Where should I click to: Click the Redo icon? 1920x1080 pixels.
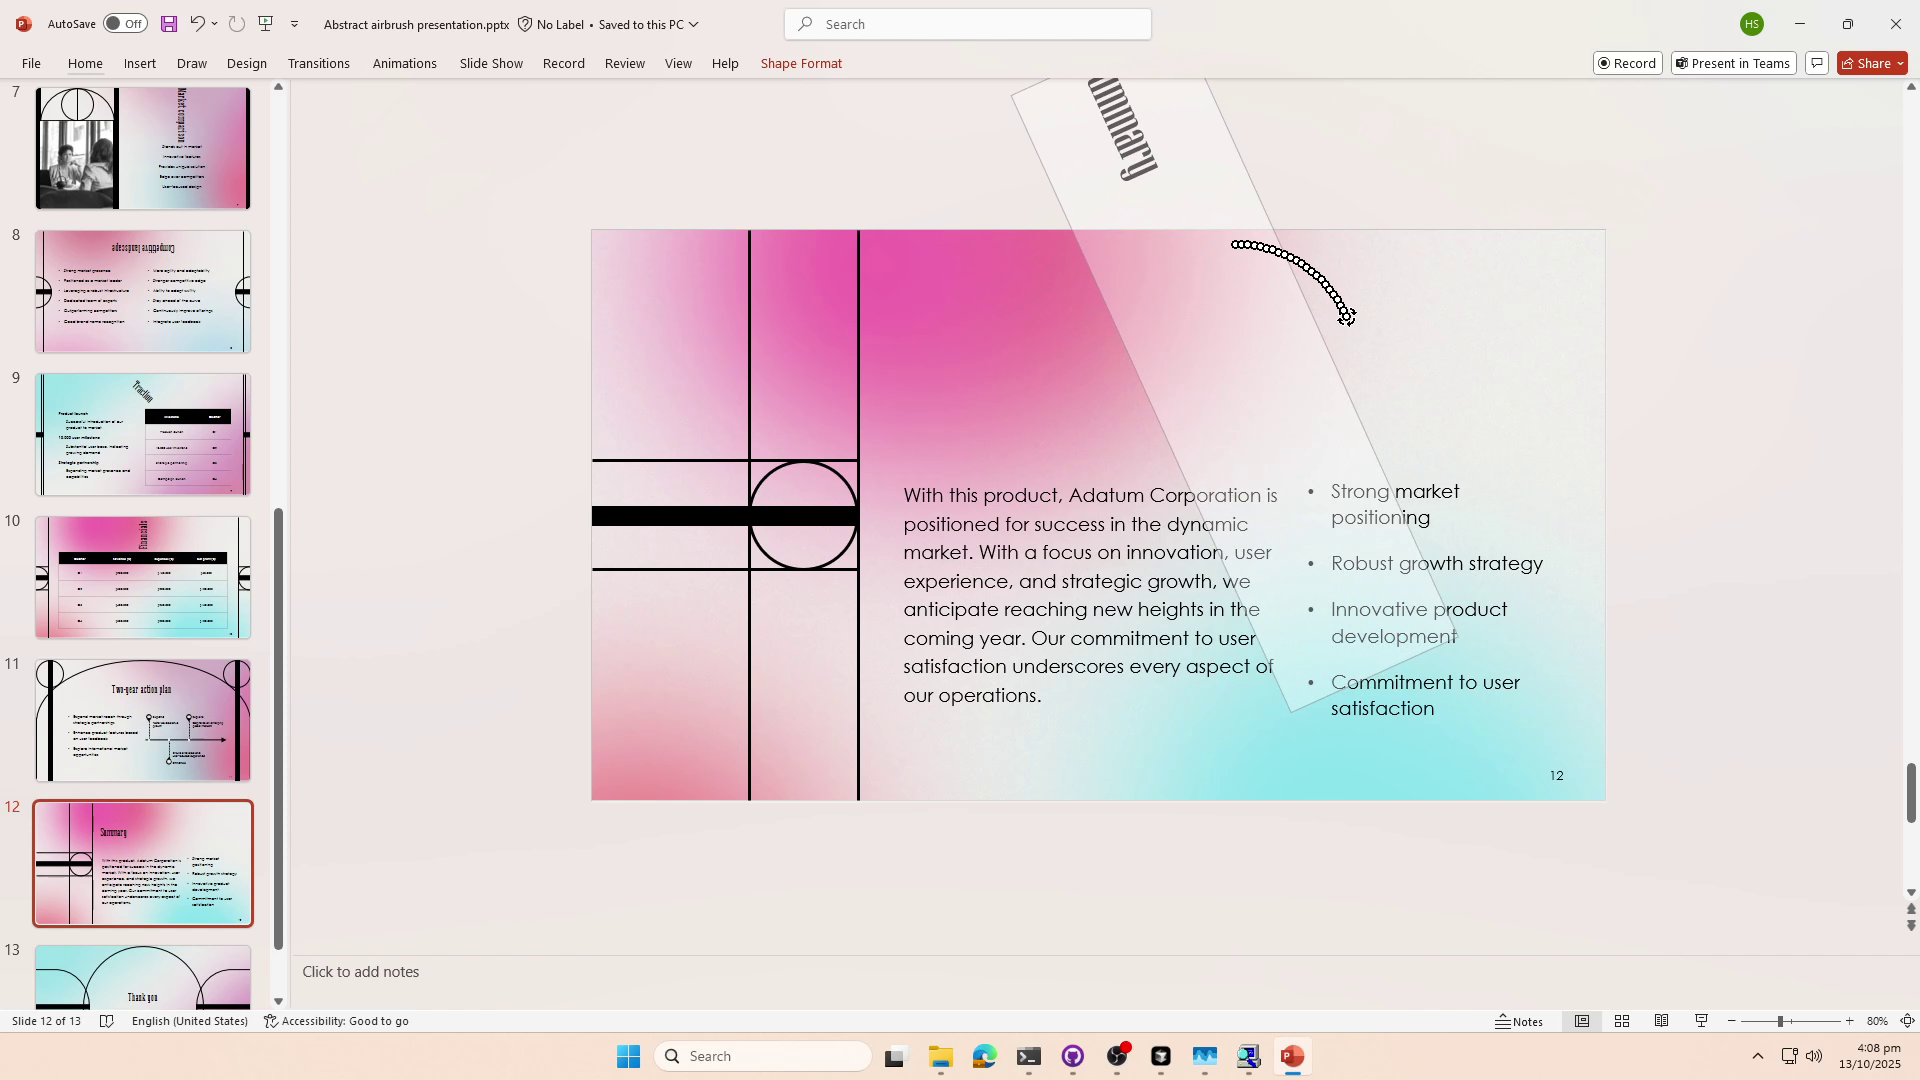pos(237,23)
